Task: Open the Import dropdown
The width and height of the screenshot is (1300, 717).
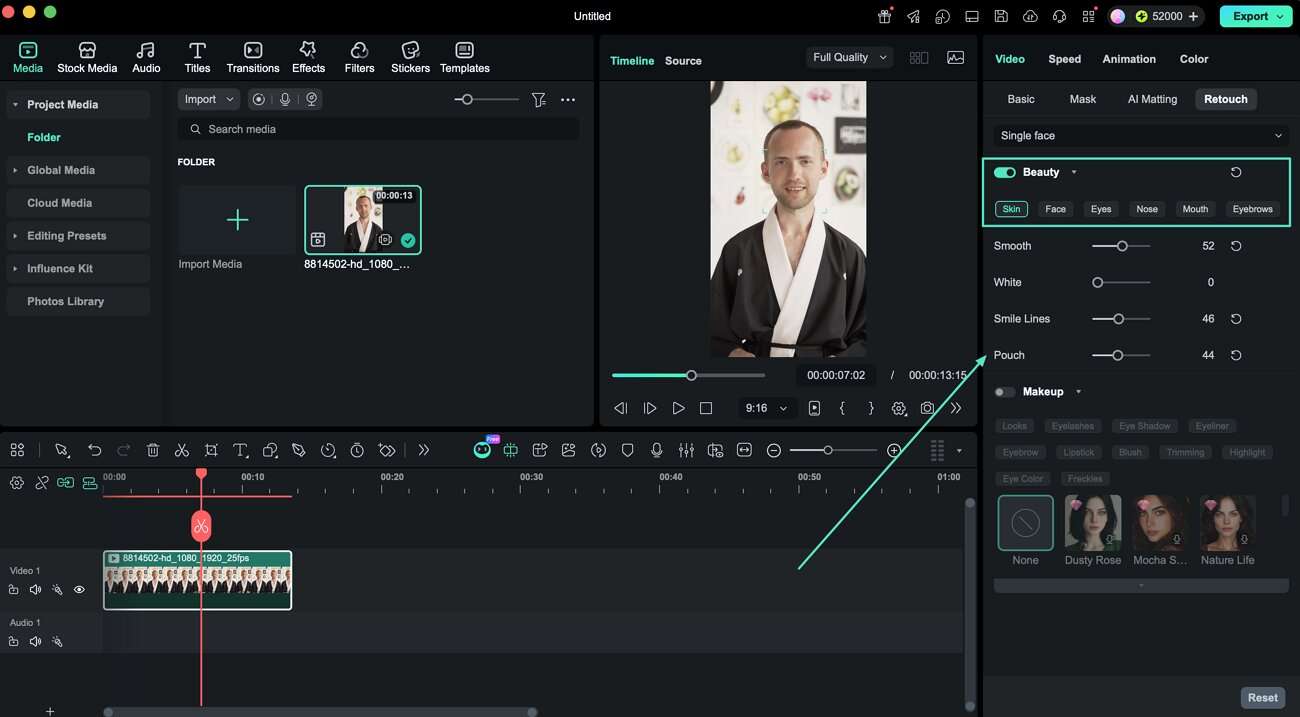Action: coord(209,99)
